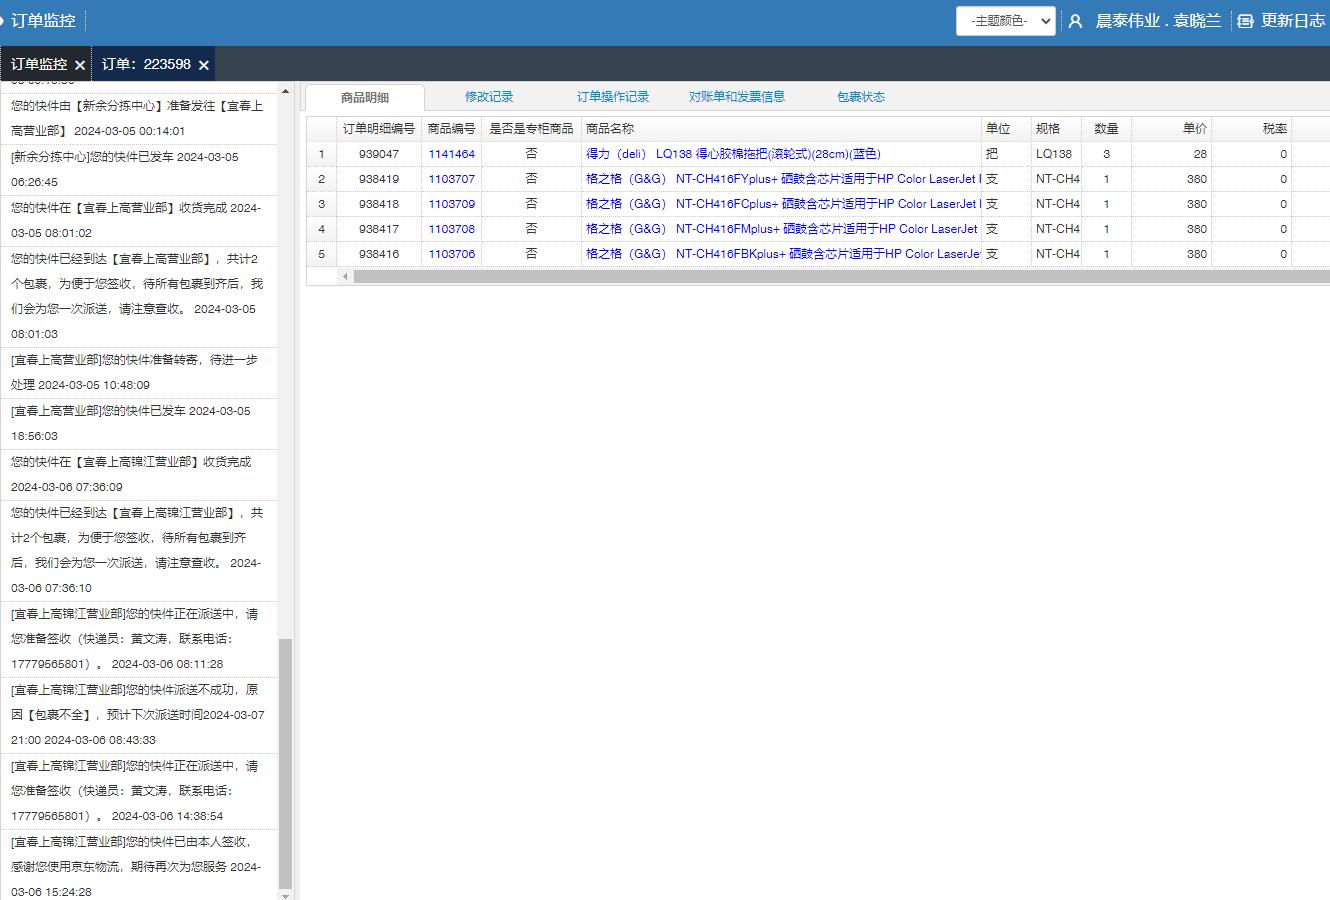Screen dimensions: 1330x900
Task: Click the down arrow of logistics panel scrollbar
Action: click(285, 895)
